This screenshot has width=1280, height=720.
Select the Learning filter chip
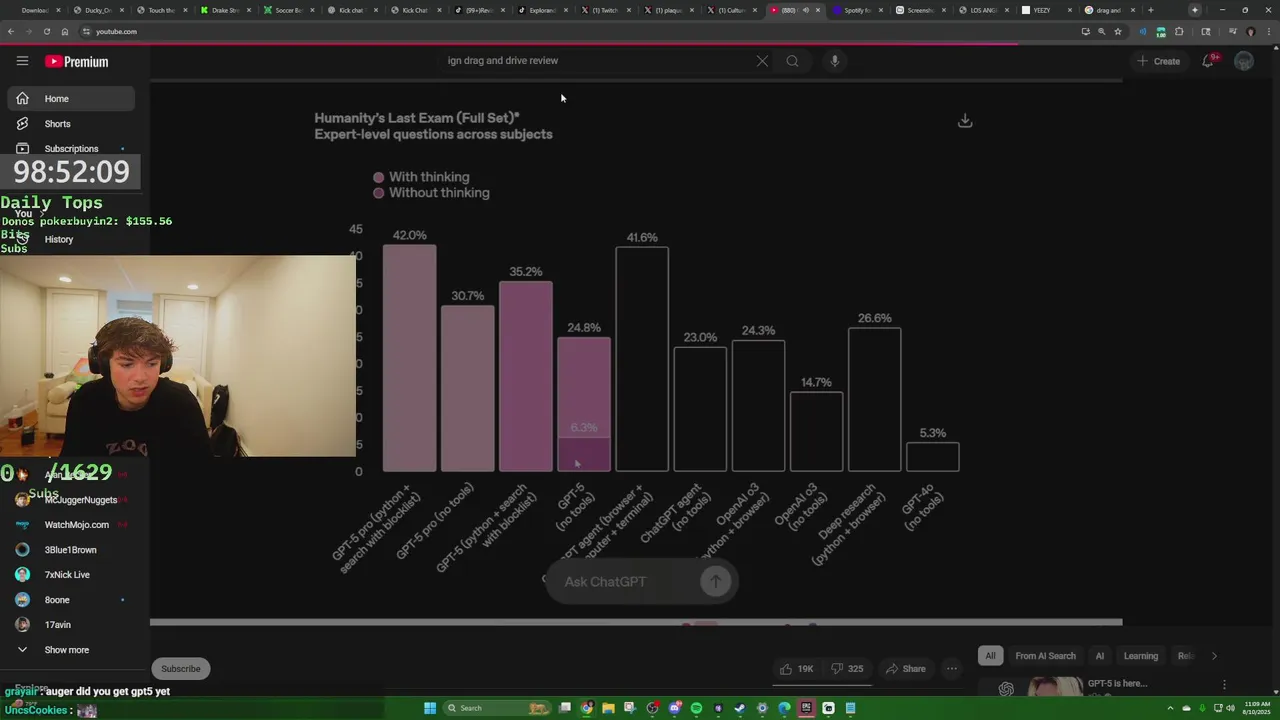[1141, 656]
